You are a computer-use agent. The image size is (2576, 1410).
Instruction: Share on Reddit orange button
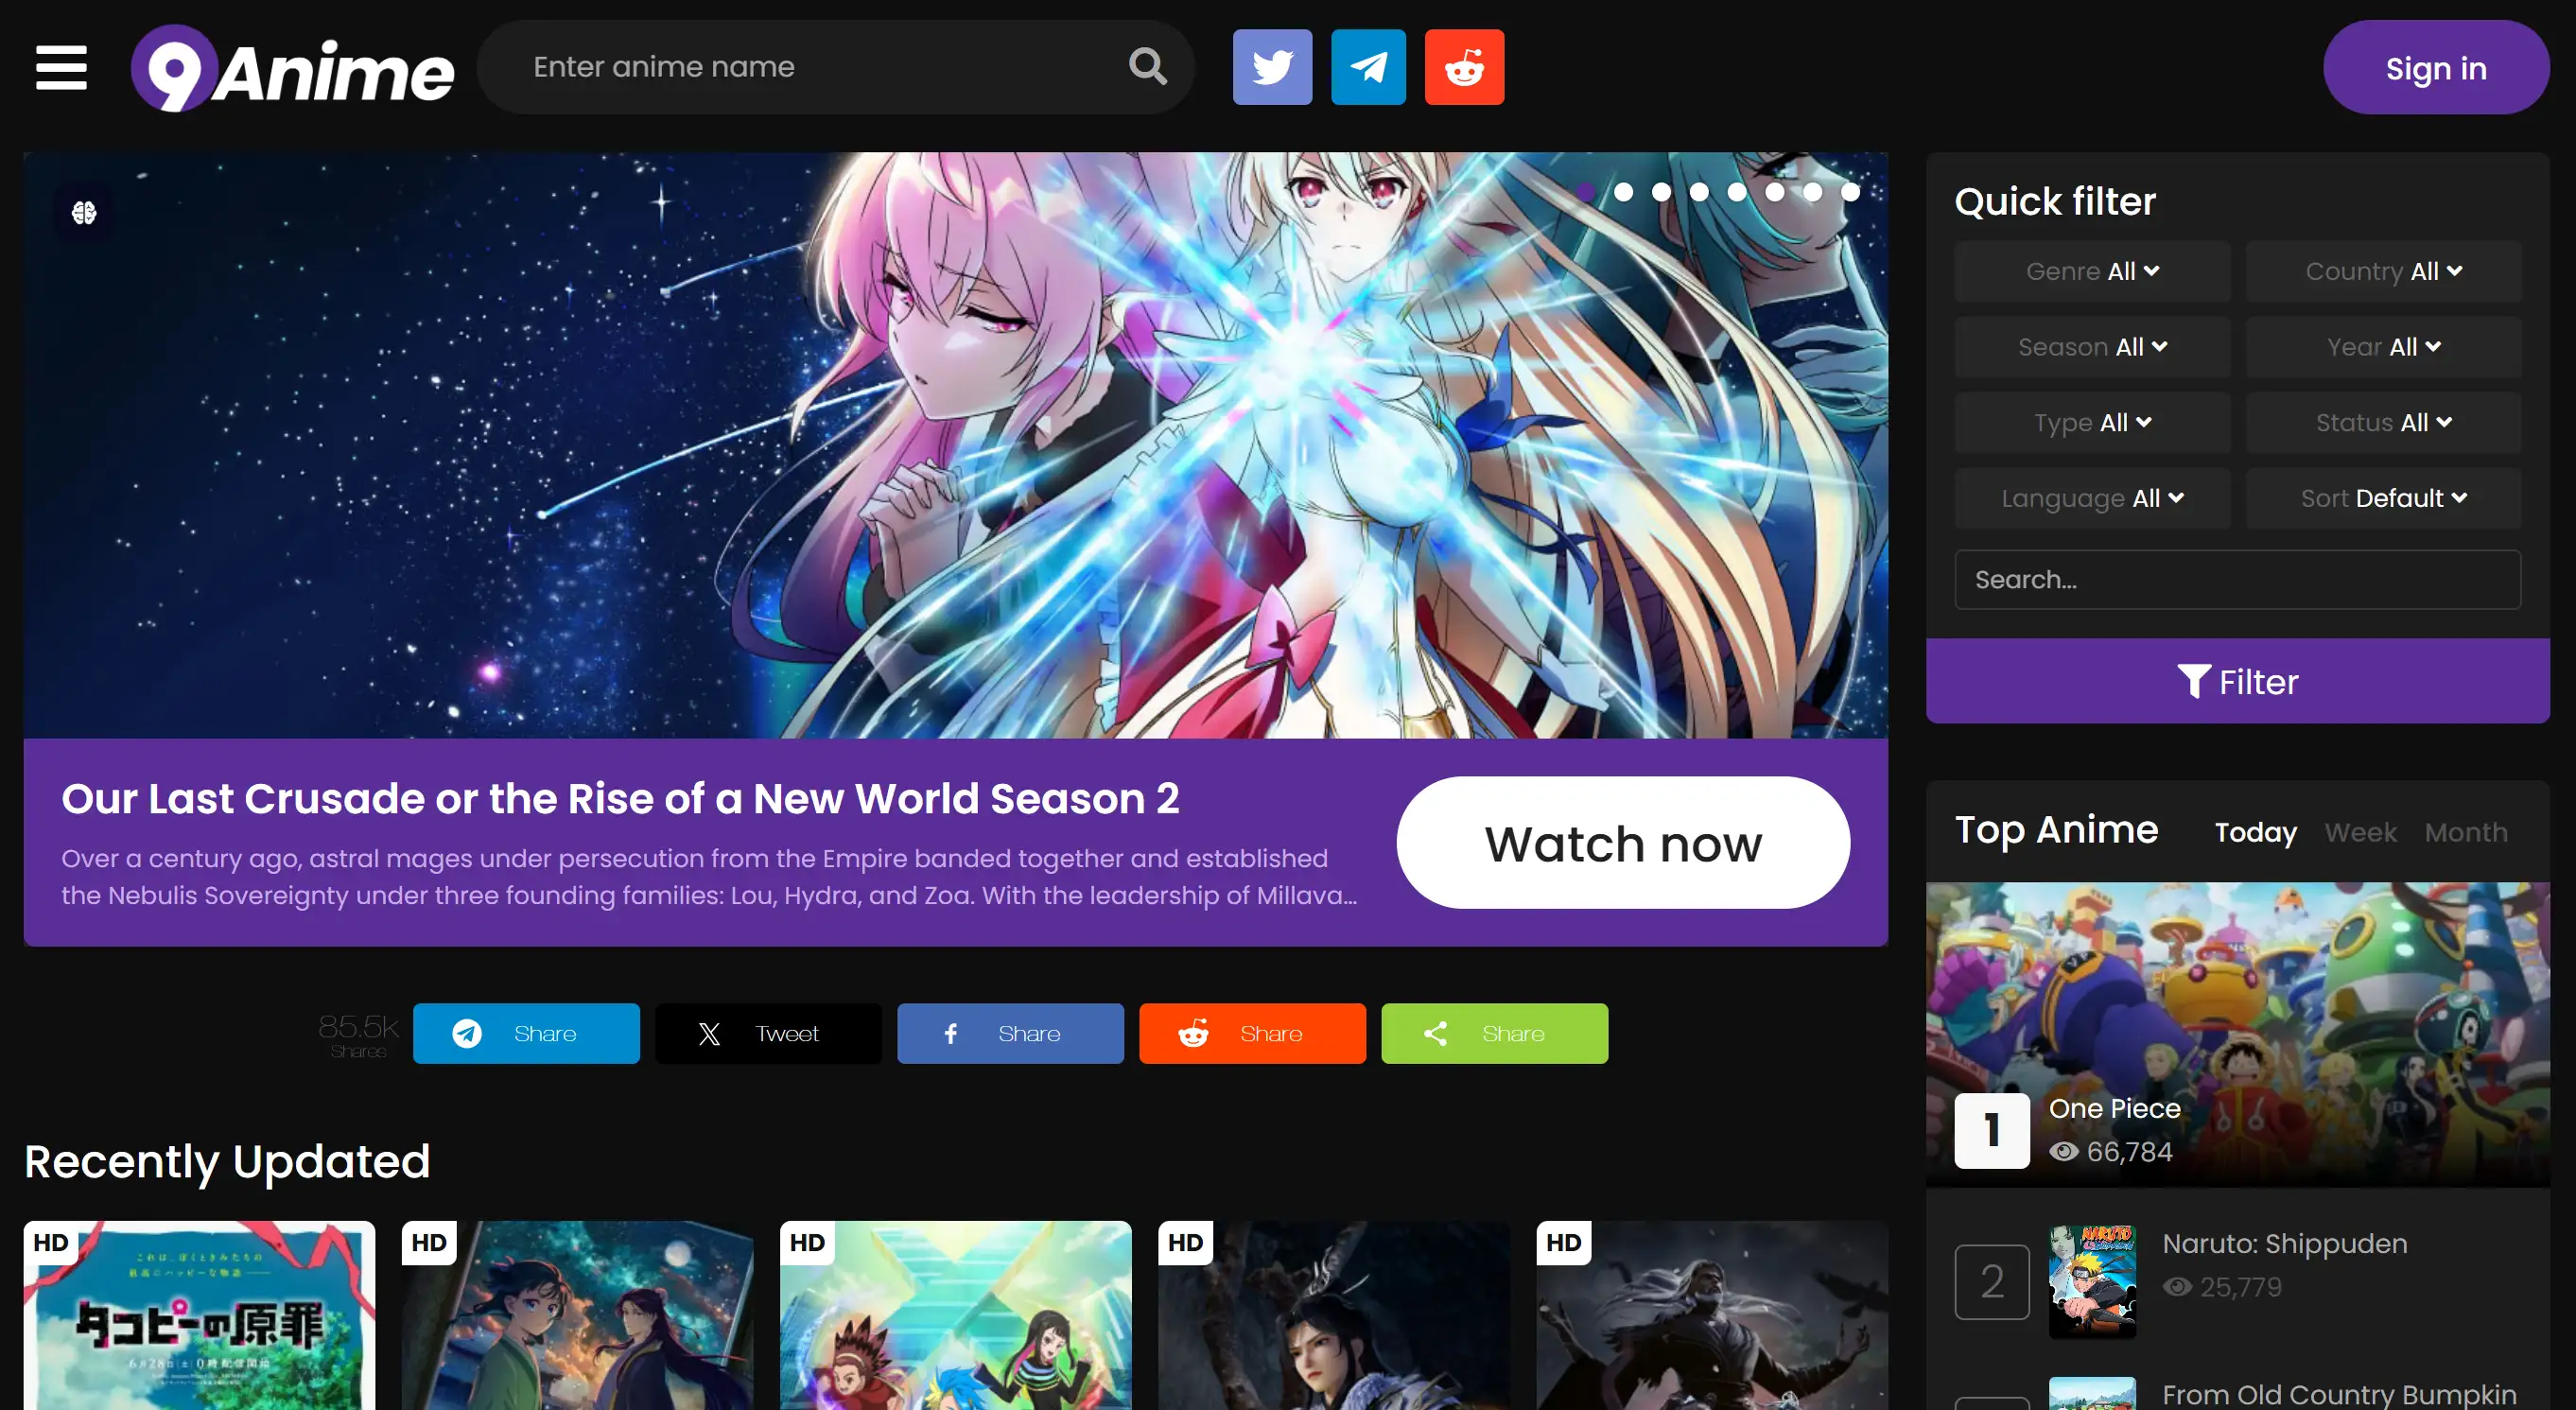1252,1033
